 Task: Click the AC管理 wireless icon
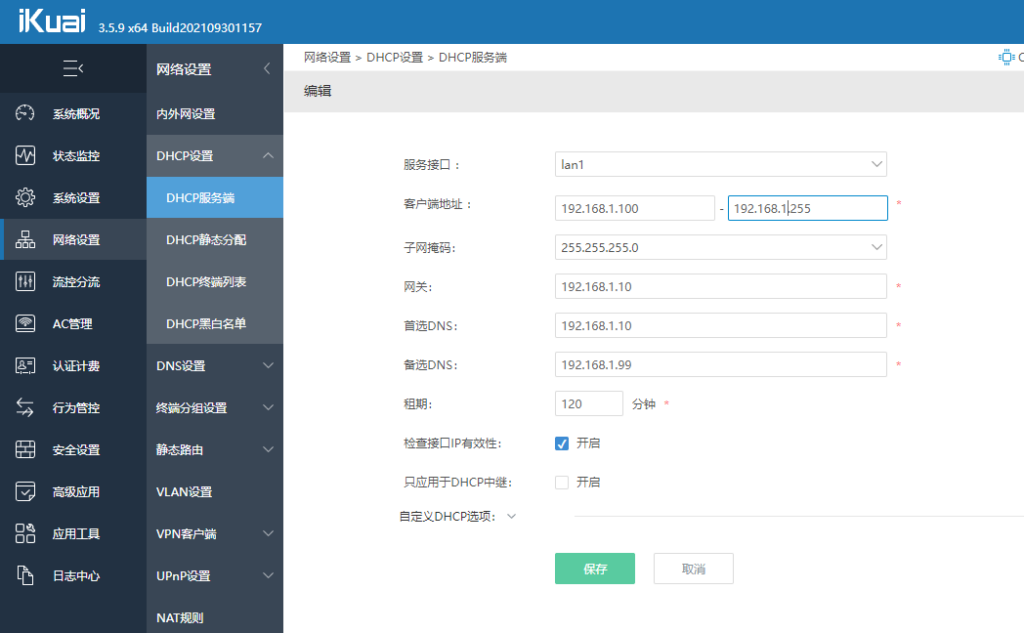26,324
